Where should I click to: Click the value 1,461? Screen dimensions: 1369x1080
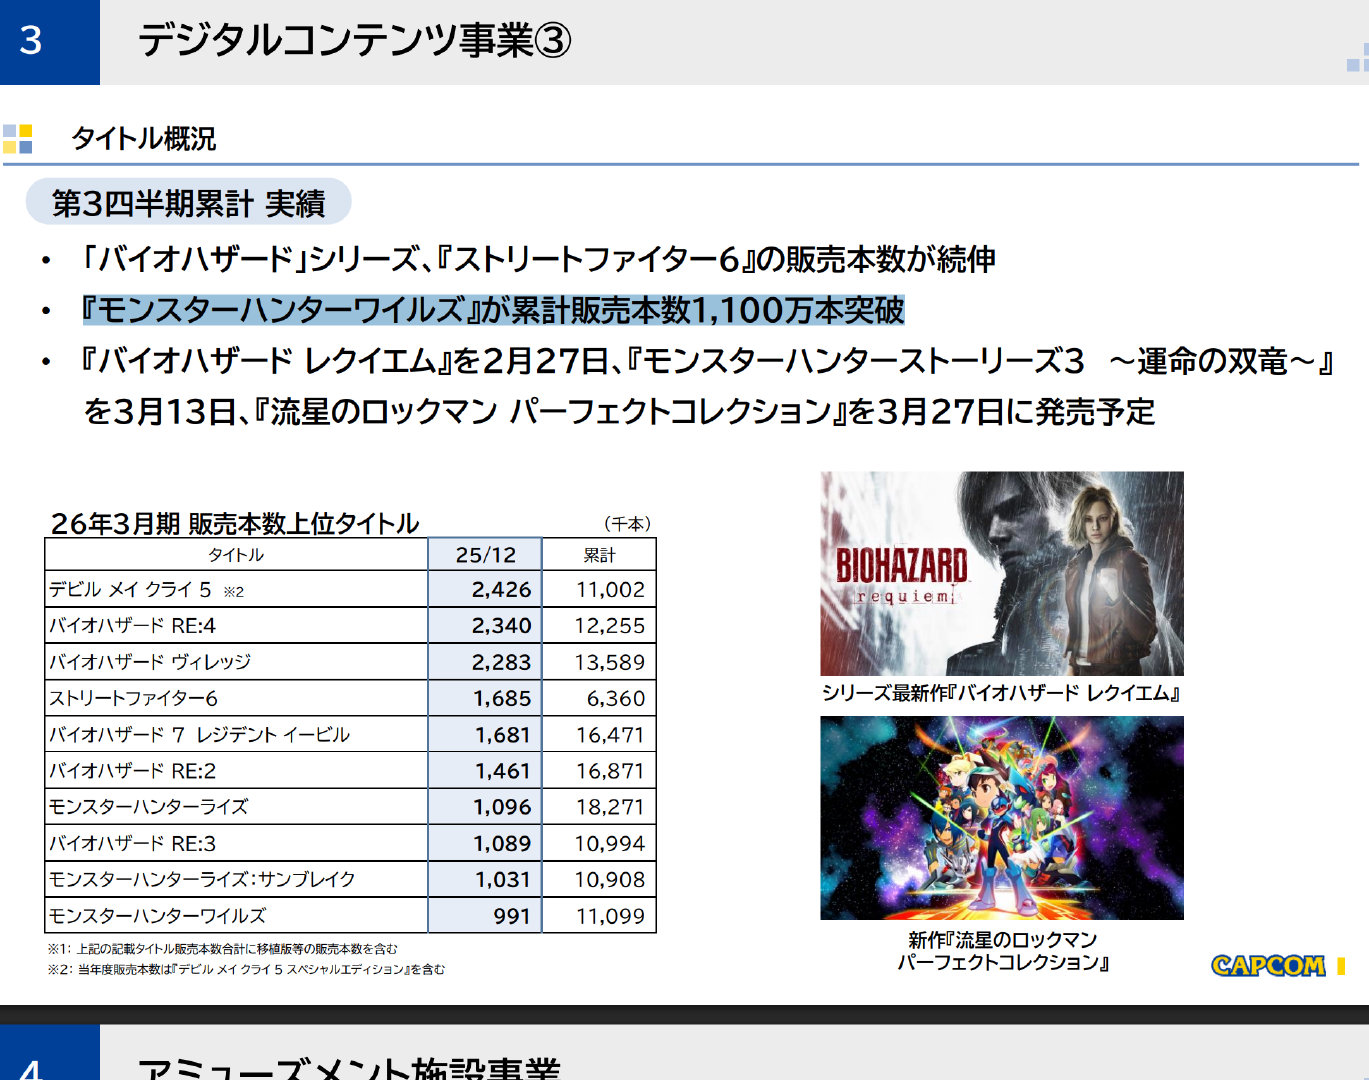click(503, 771)
